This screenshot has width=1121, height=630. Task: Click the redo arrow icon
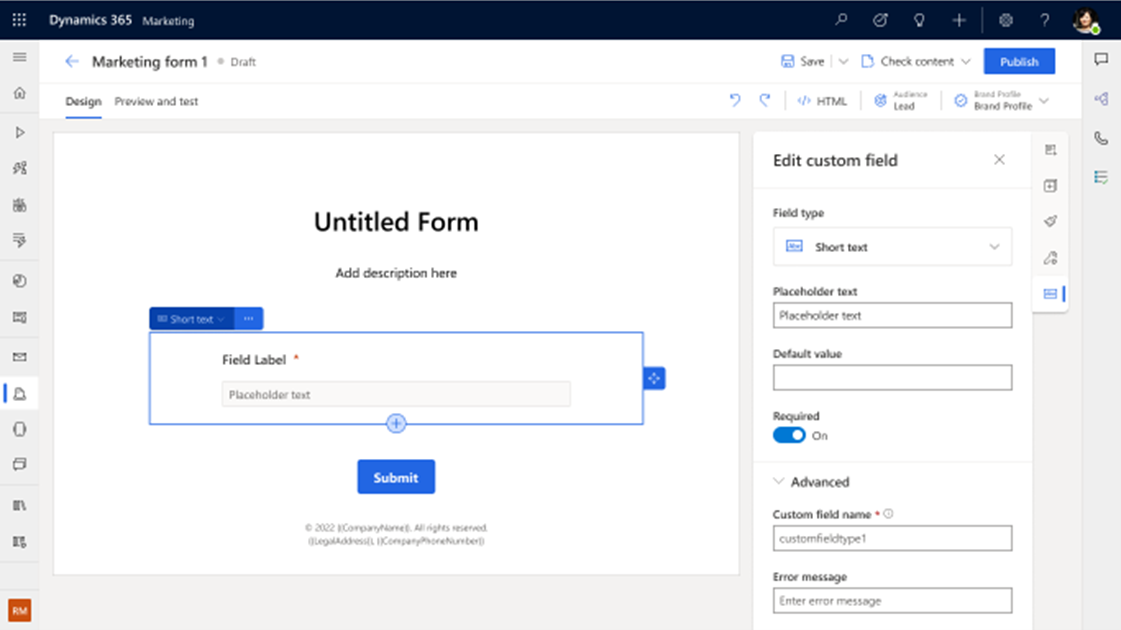click(x=765, y=100)
